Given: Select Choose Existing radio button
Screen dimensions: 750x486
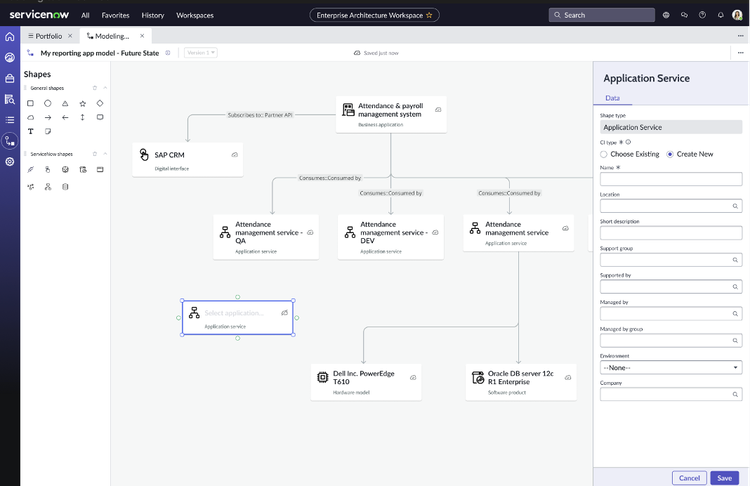Looking at the screenshot, I should [604, 154].
